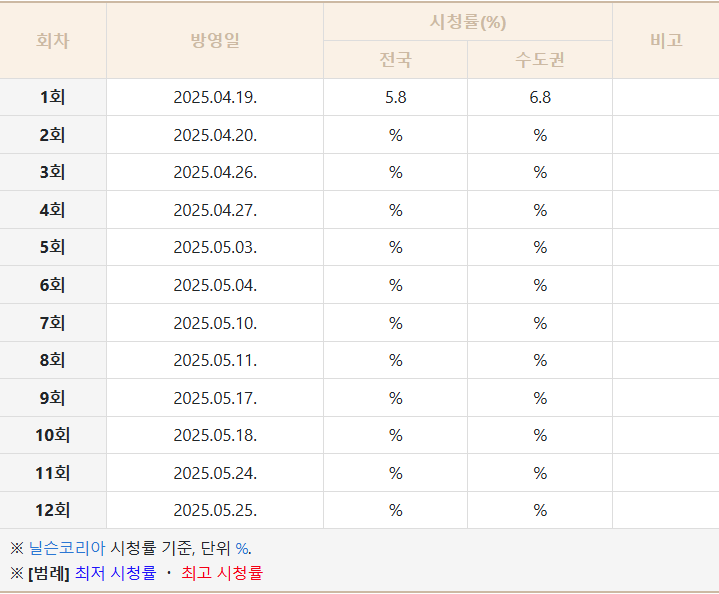This screenshot has height=594, width=719.
Task: Click the 8회 row label
Action: pyautogui.click(x=53, y=360)
